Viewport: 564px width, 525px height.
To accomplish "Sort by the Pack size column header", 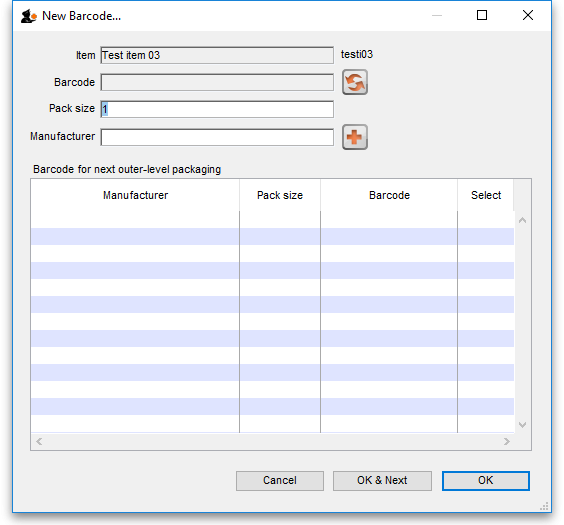I will click(x=280, y=195).
